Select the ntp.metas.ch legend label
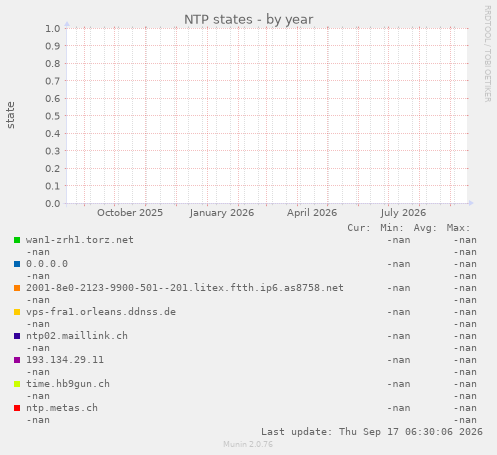Image resolution: width=497 pixels, height=455 pixels. (x=62, y=408)
